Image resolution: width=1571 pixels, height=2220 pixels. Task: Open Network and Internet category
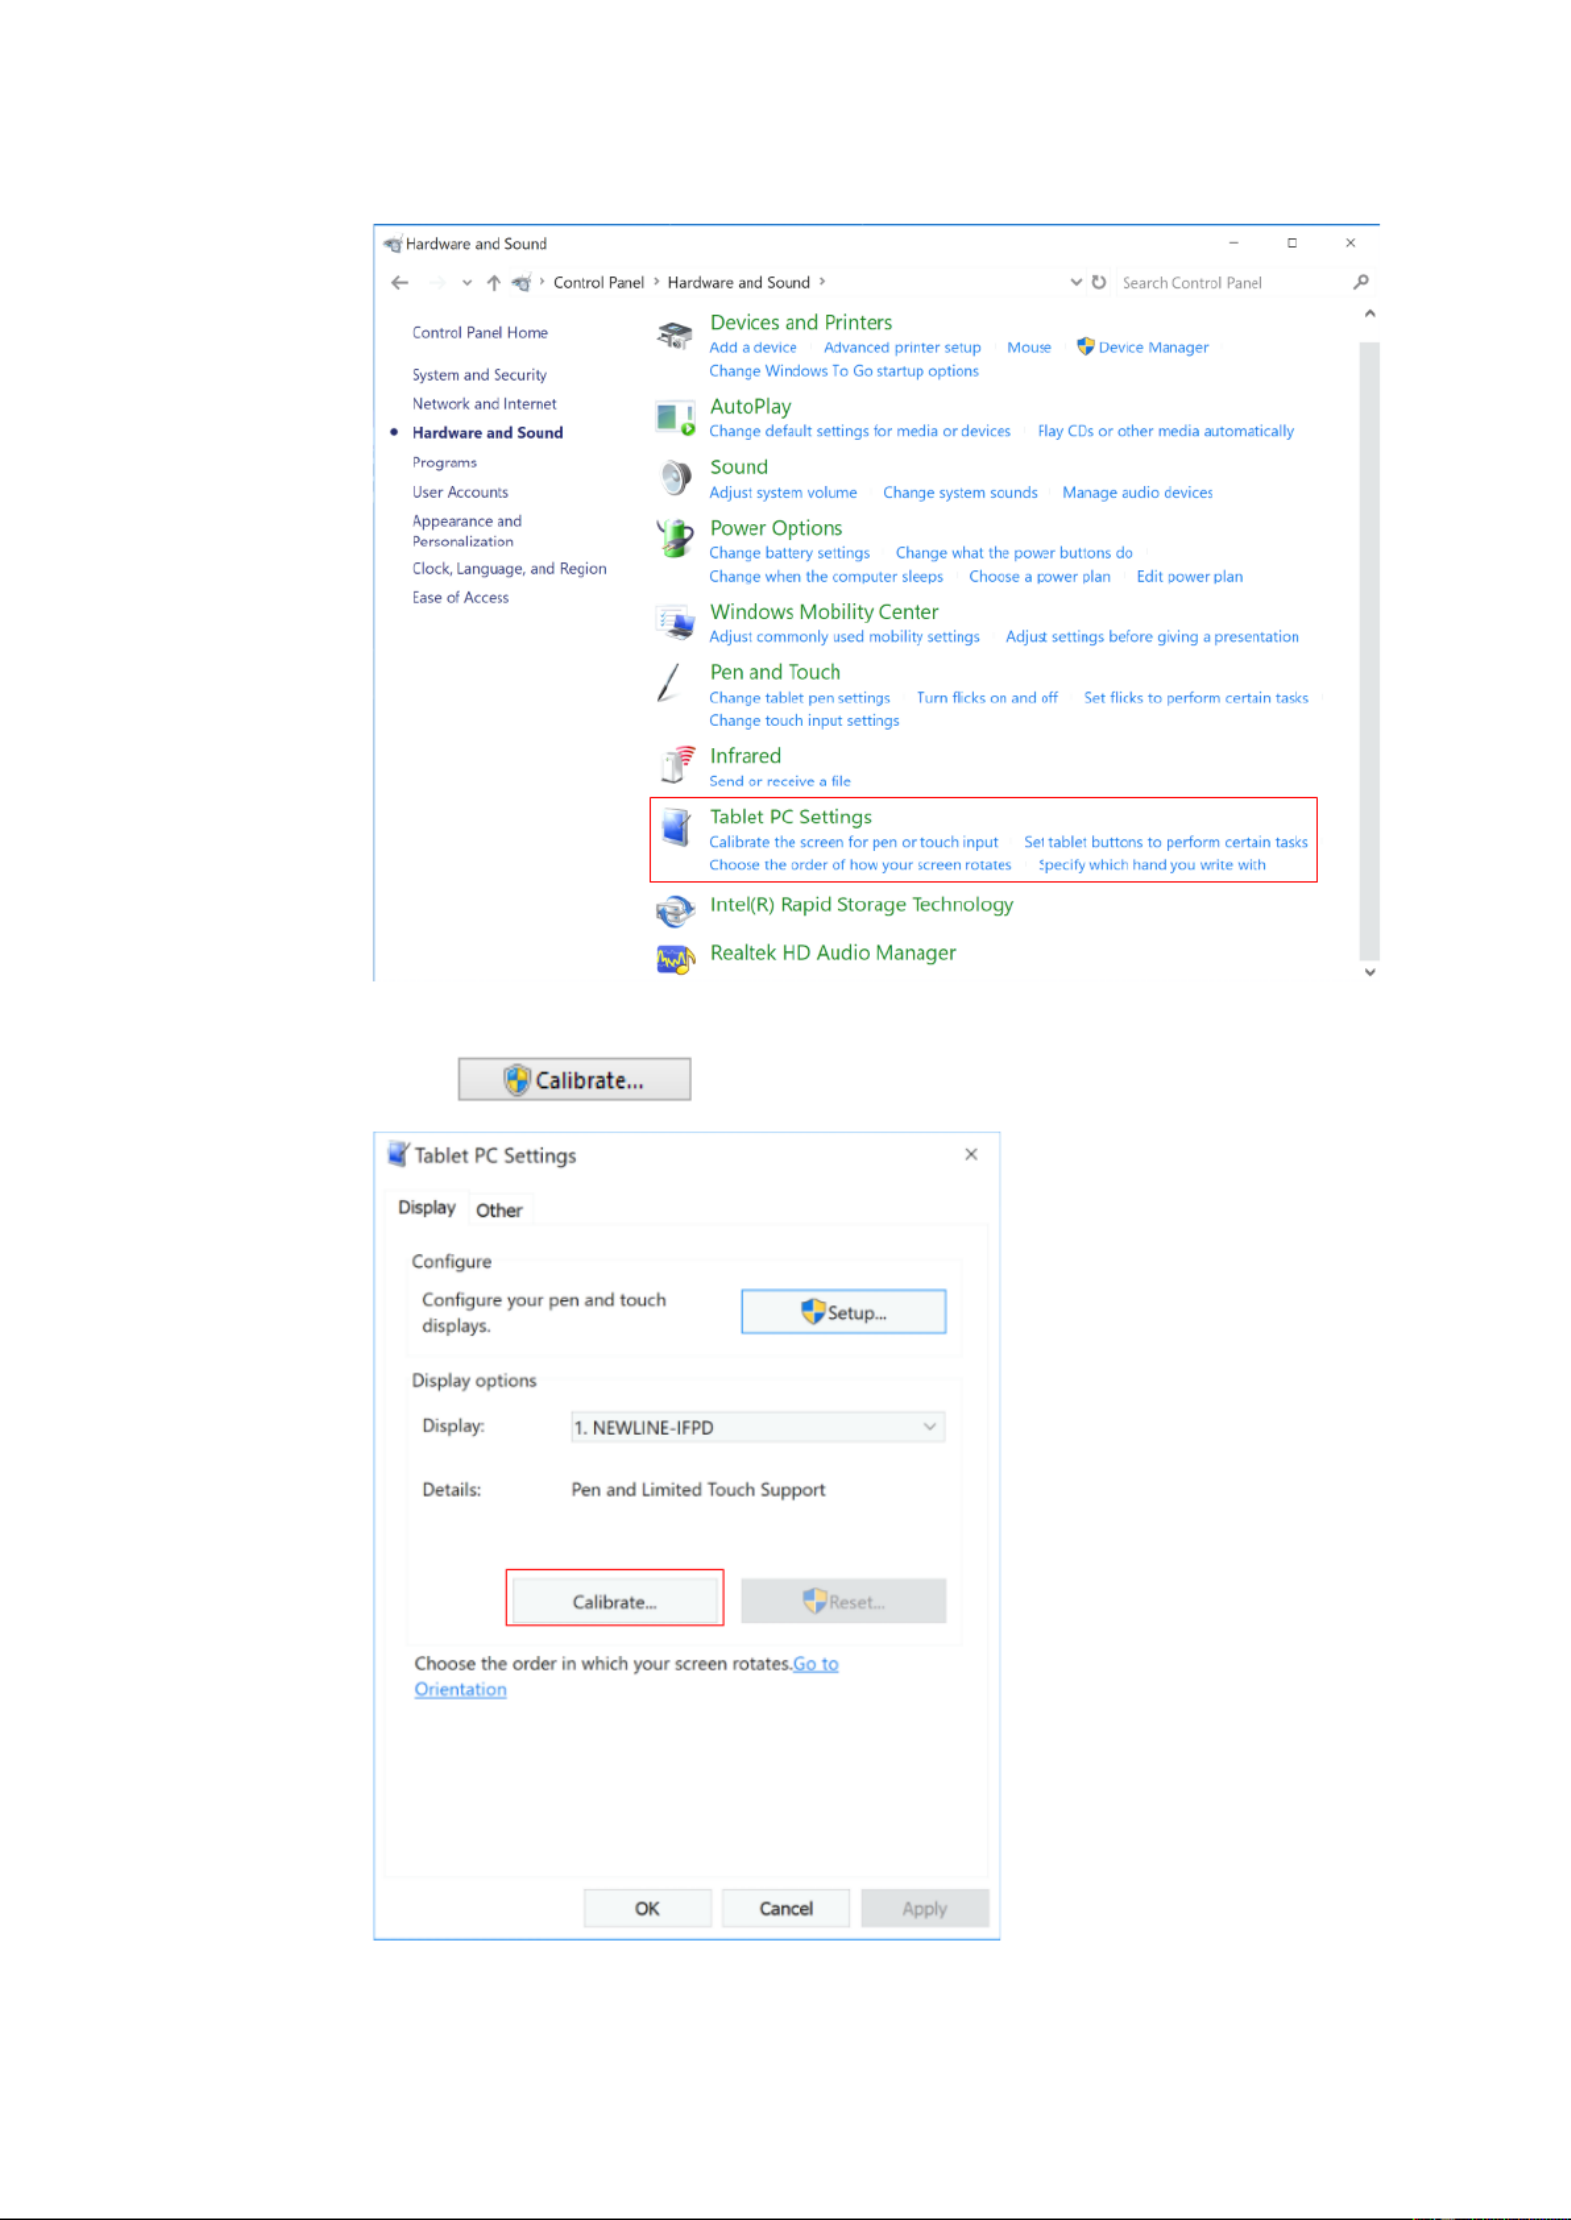tap(484, 403)
